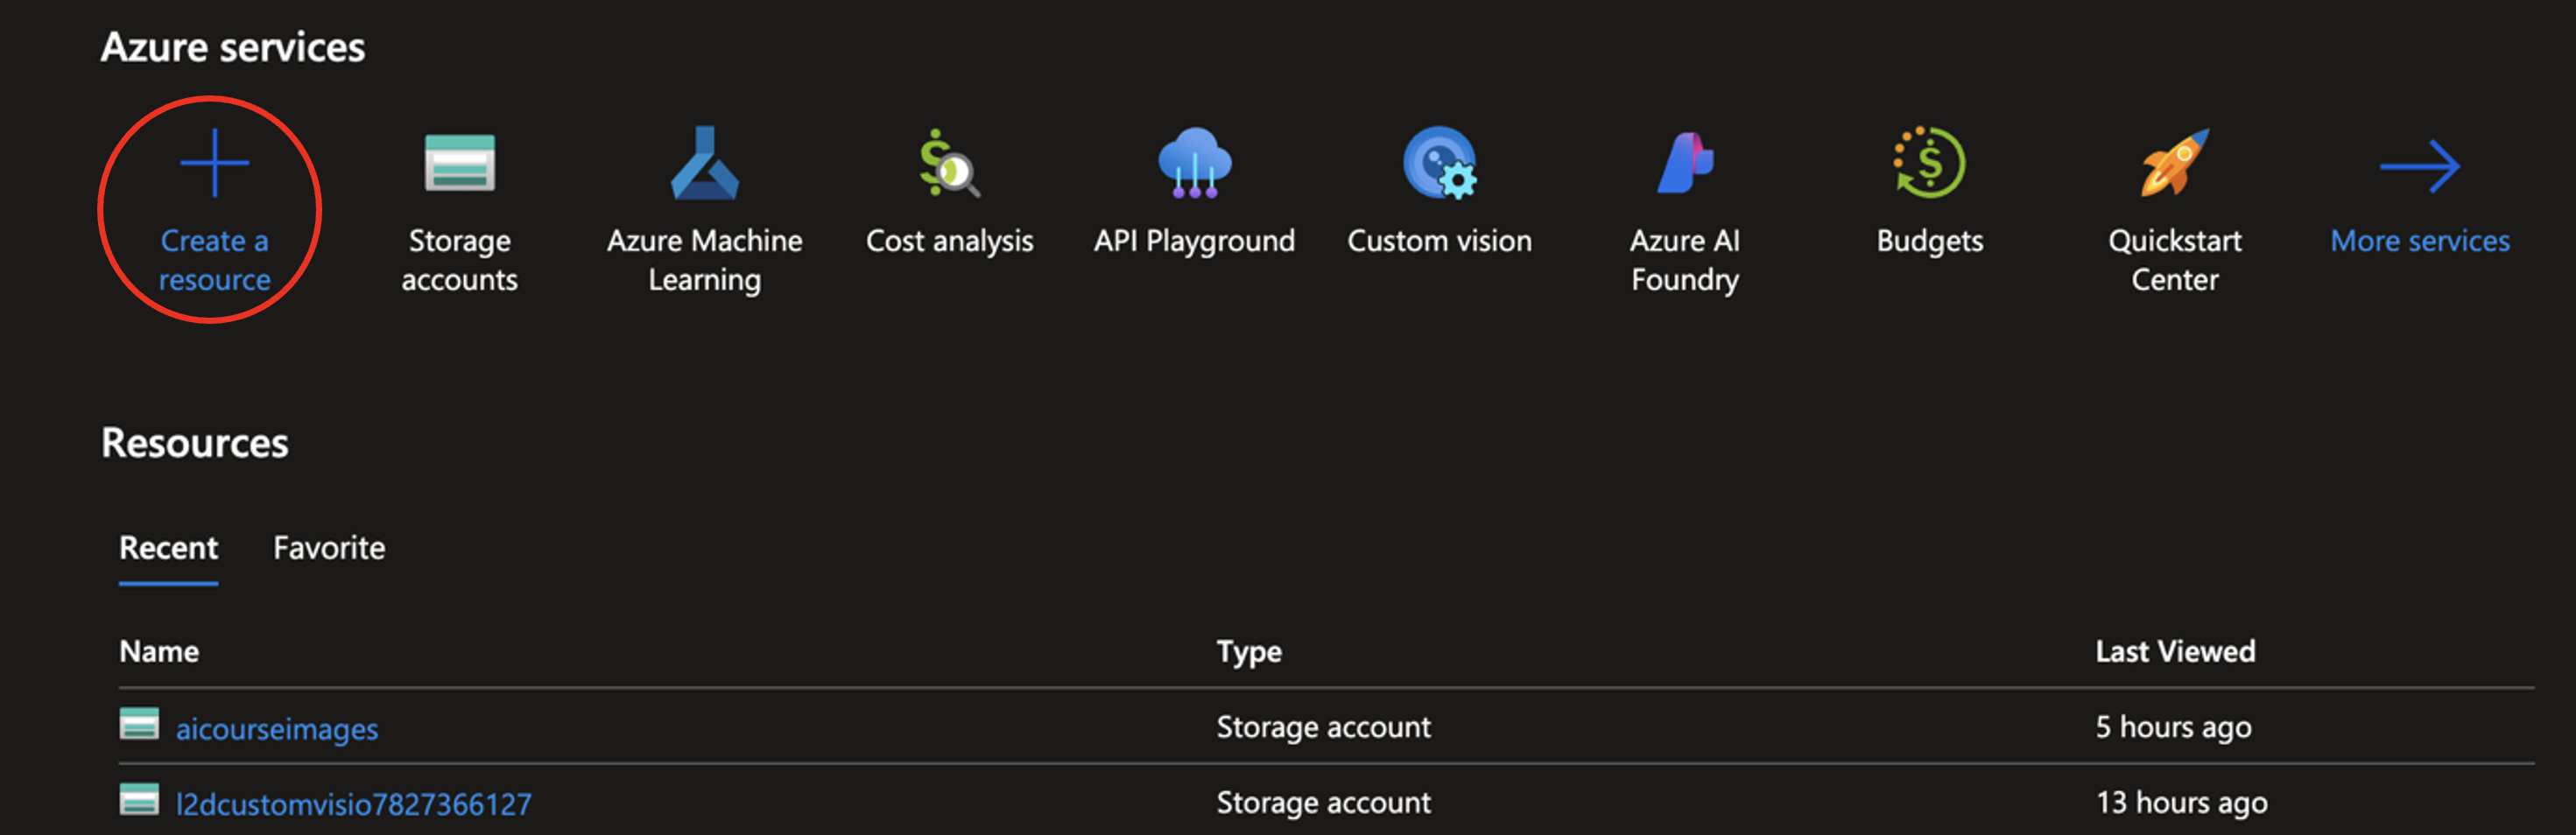
Task: Open the Azure Machine Learning icon
Action: point(704,162)
